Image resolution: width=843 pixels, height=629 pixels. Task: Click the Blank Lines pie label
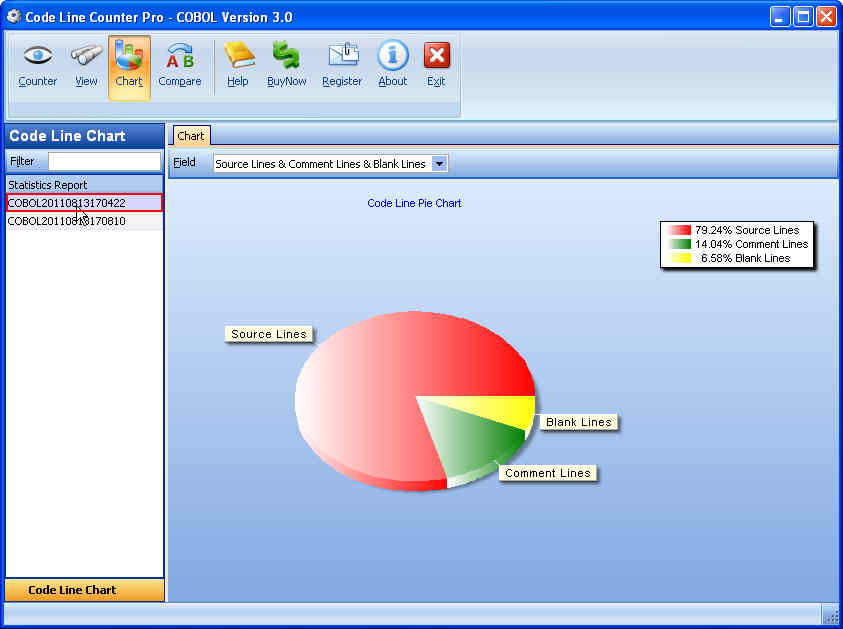point(578,422)
